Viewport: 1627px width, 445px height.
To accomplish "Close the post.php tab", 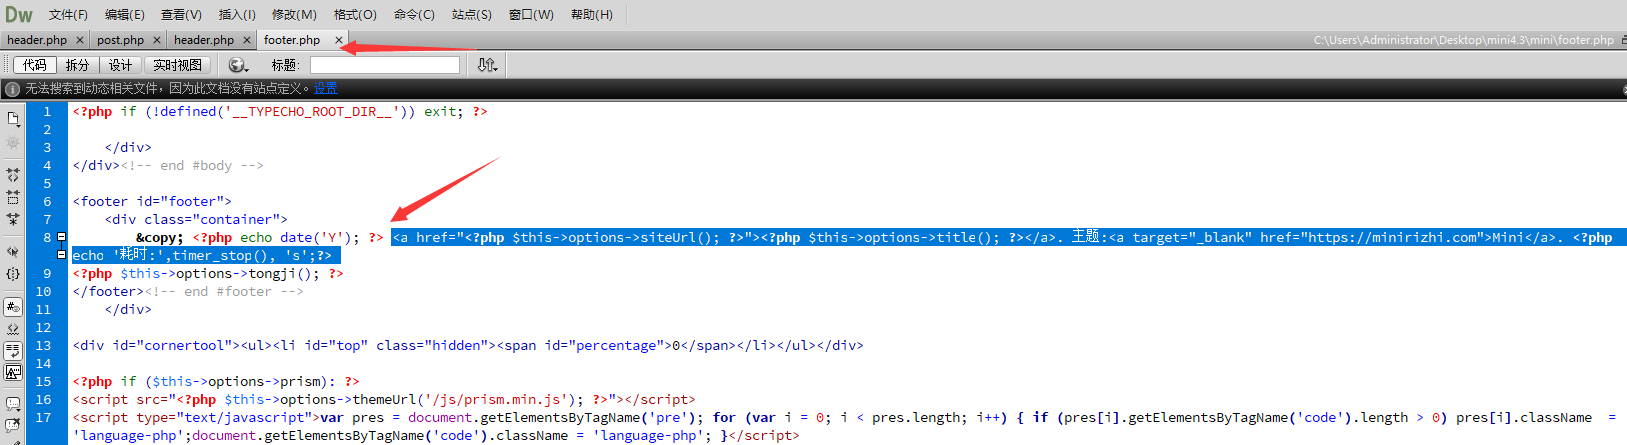I will [157, 40].
